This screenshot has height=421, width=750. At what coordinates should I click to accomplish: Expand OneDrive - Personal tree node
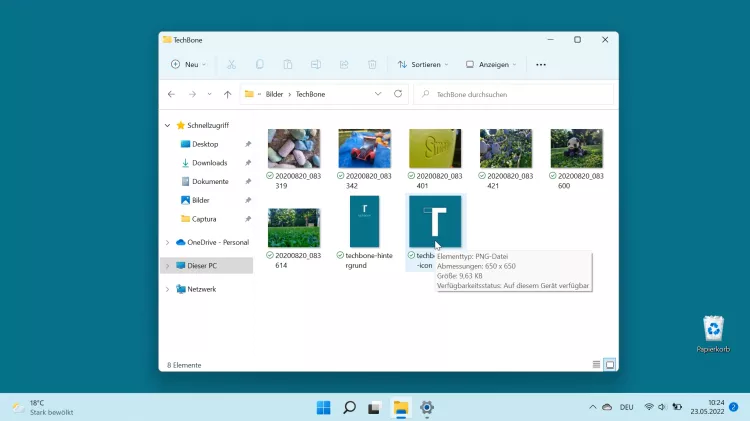pyautogui.click(x=167, y=243)
